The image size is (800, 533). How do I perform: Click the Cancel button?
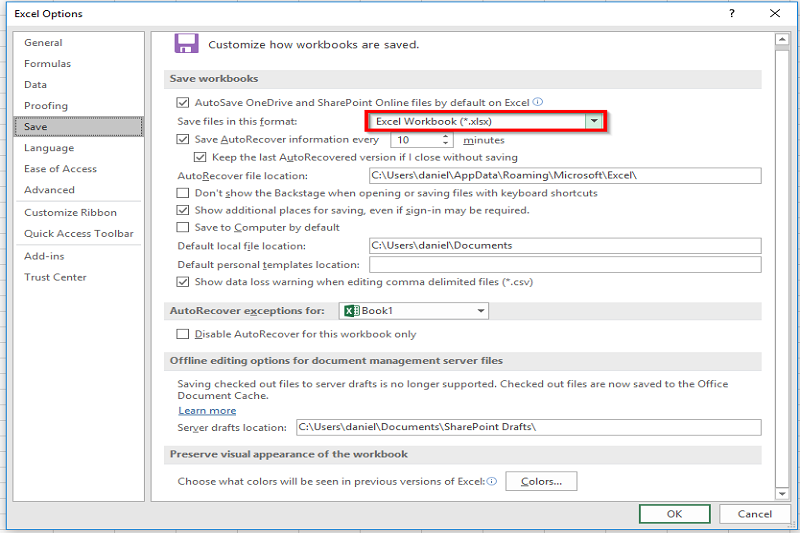755,514
